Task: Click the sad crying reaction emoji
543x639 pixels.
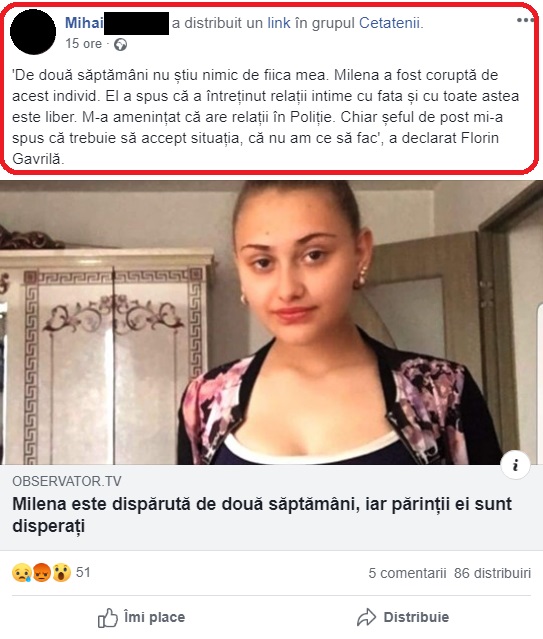Action: coord(22,573)
